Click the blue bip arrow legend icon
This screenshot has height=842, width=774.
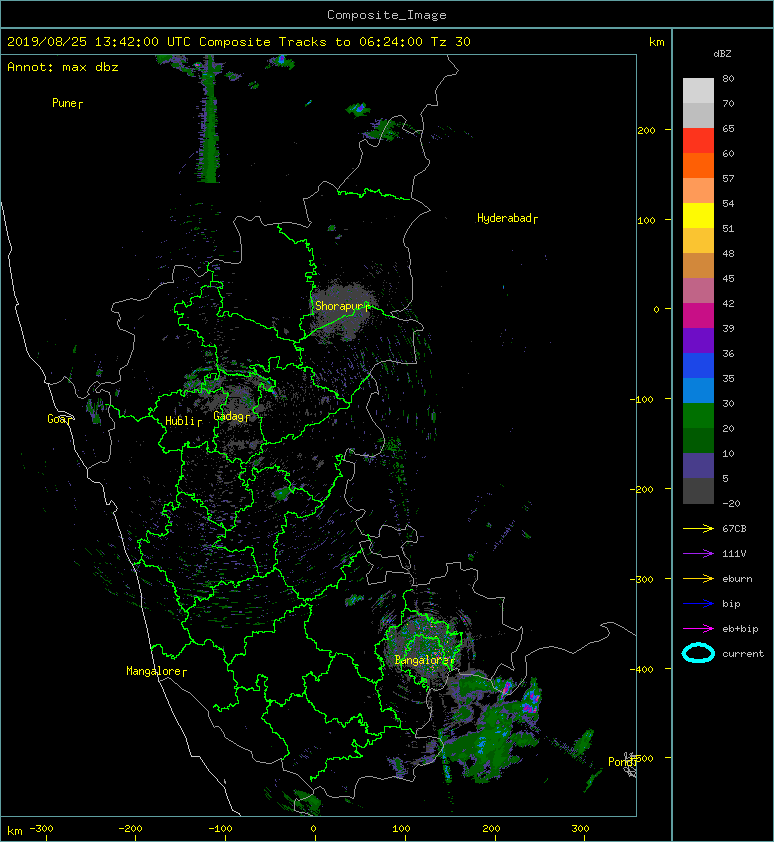click(698, 604)
